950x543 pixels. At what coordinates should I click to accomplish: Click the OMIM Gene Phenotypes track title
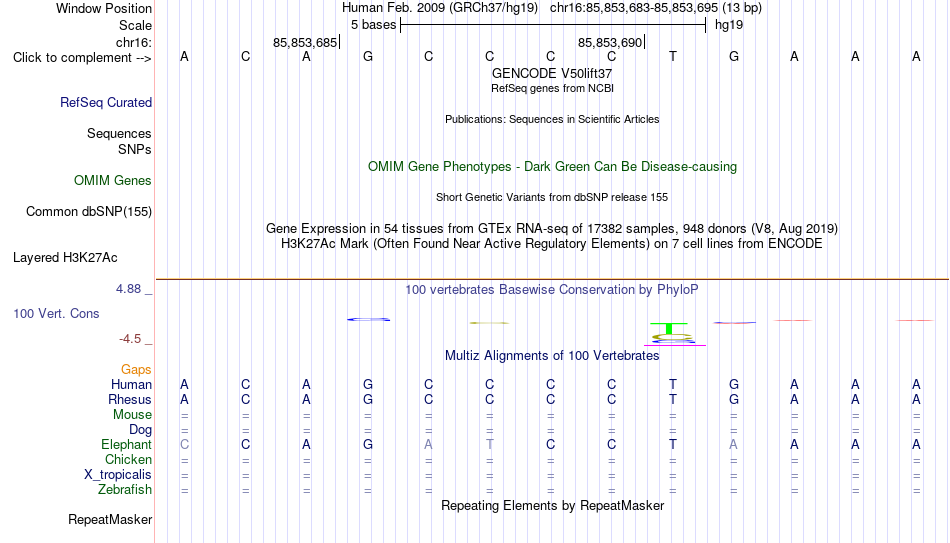click(552, 167)
